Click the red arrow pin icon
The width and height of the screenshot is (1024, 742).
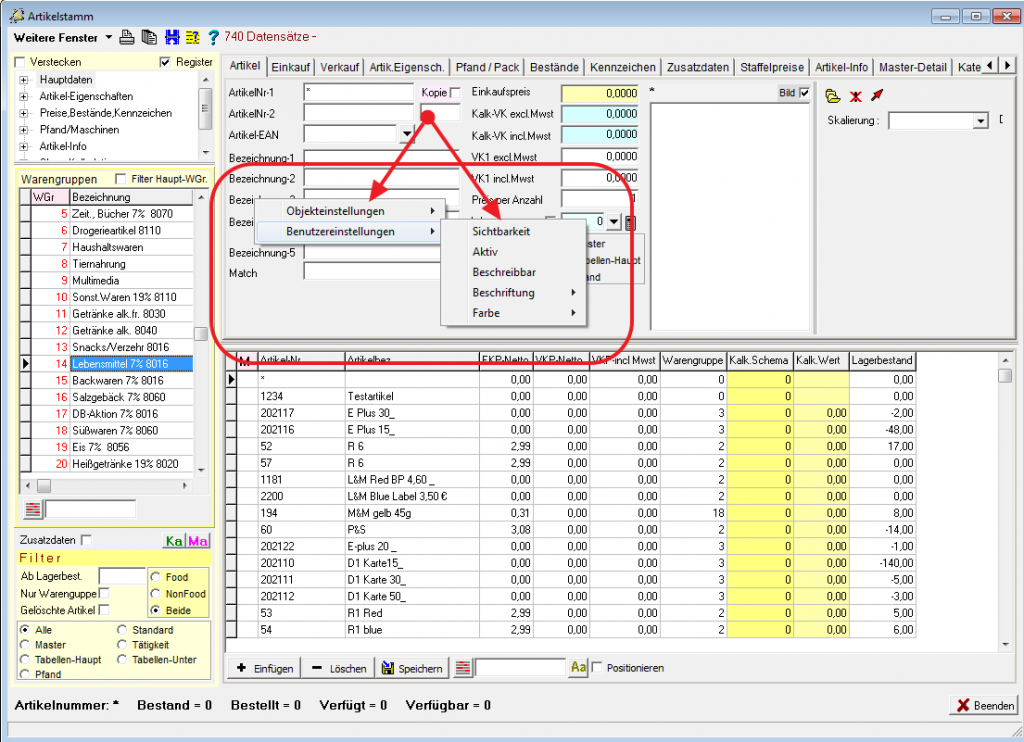877,96
